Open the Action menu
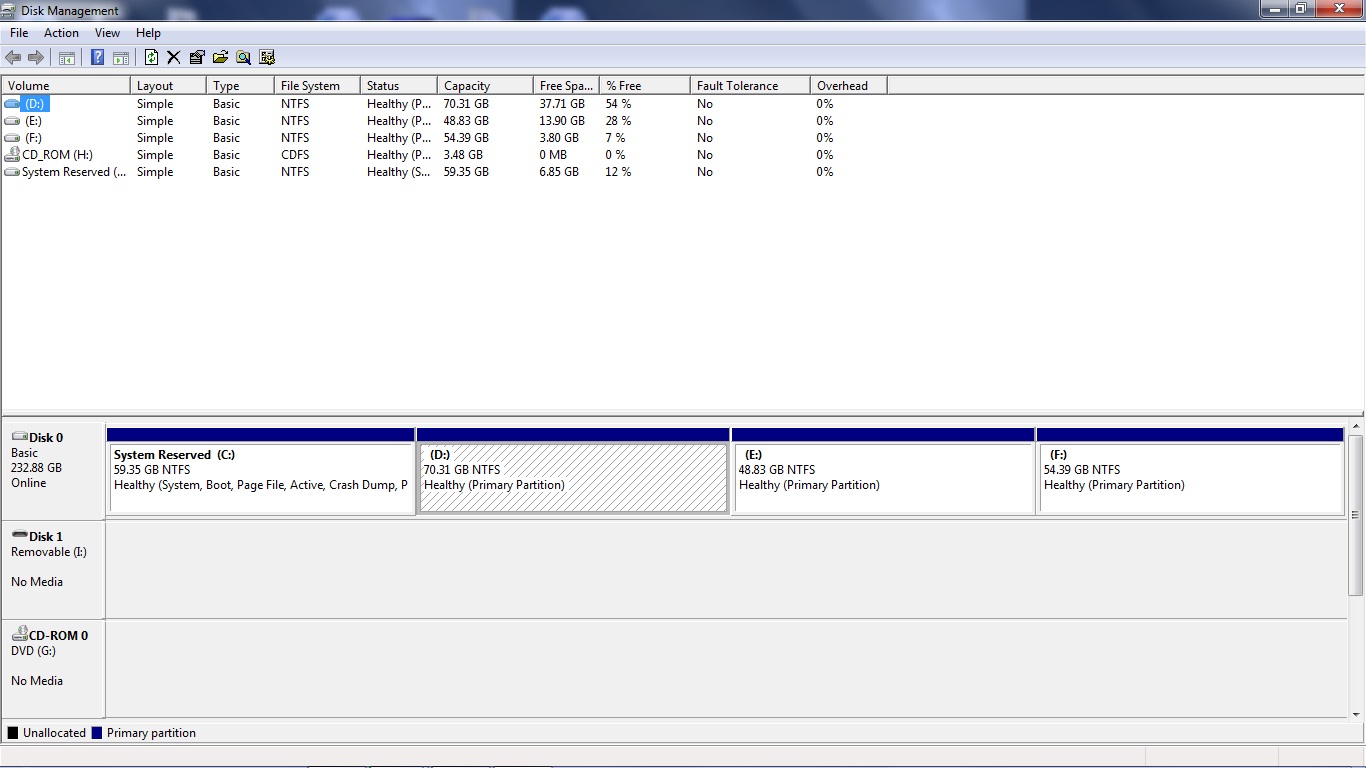 [61, 32]
